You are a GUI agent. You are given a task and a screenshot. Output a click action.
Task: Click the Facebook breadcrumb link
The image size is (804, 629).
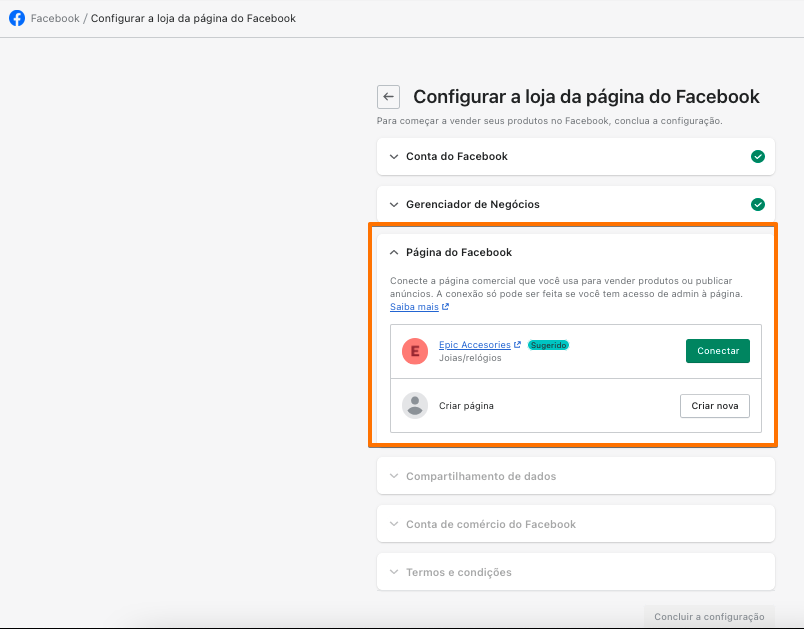(x=55, y=18)
